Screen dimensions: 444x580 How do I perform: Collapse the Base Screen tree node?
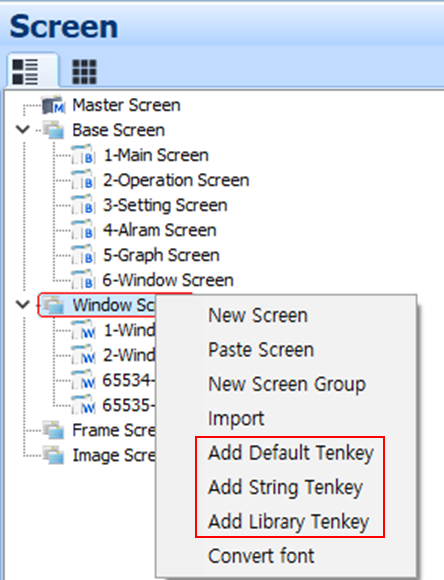23,129
